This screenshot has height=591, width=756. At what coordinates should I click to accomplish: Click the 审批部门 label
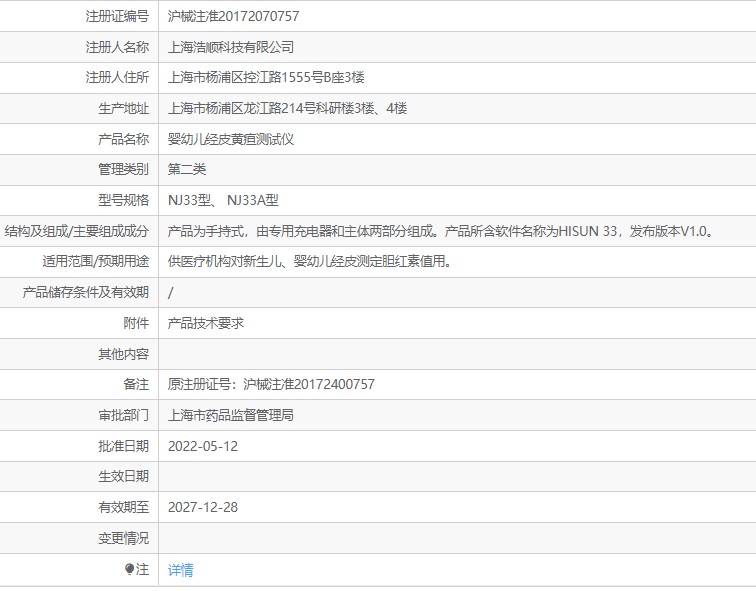[x=123, y=415]
